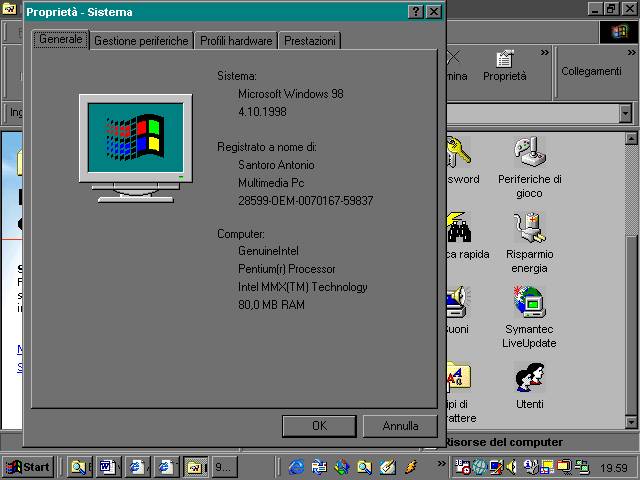
Task: Switch to magnifier search taskbar button
Action: pos(80,467)
